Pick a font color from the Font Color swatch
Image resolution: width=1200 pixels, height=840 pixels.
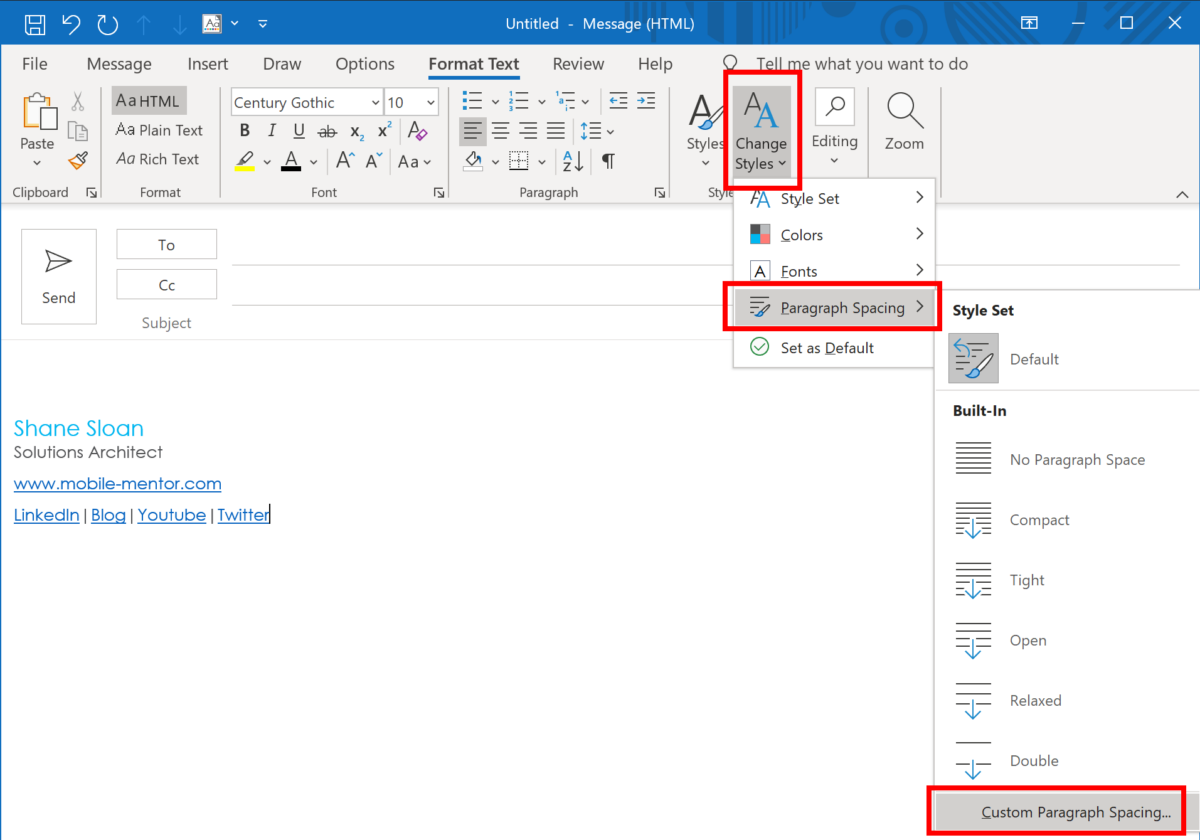click(290, 160)
